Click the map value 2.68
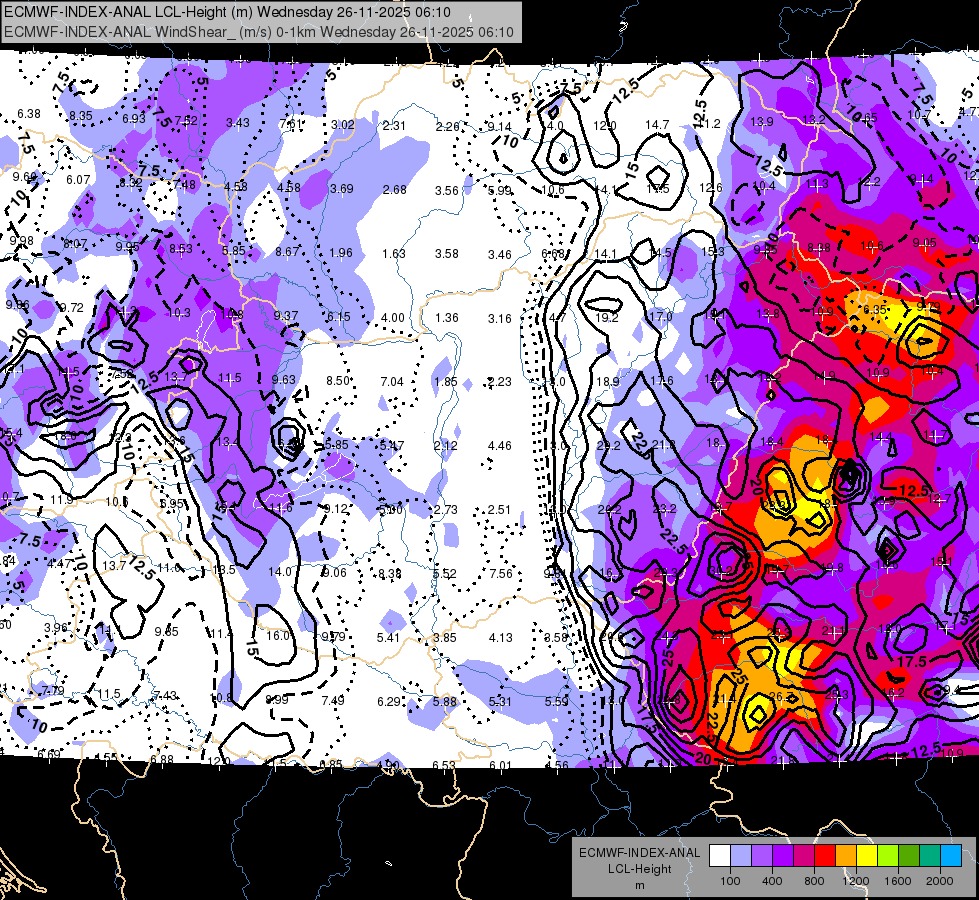Viewport: 979px width, 900px height. coord(395,189)
